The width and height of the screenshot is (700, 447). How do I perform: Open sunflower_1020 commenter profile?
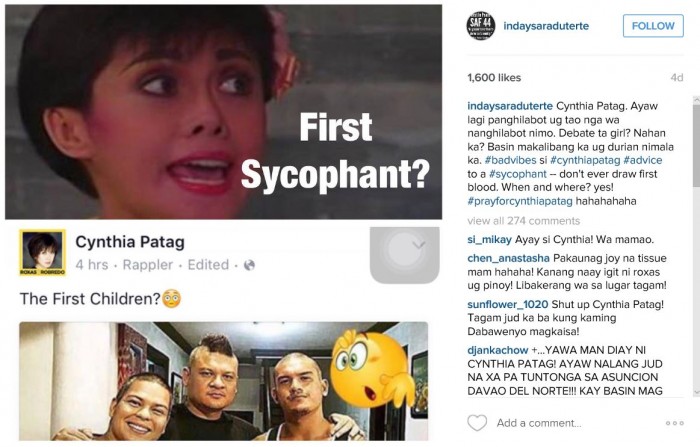tap(508, 304)
